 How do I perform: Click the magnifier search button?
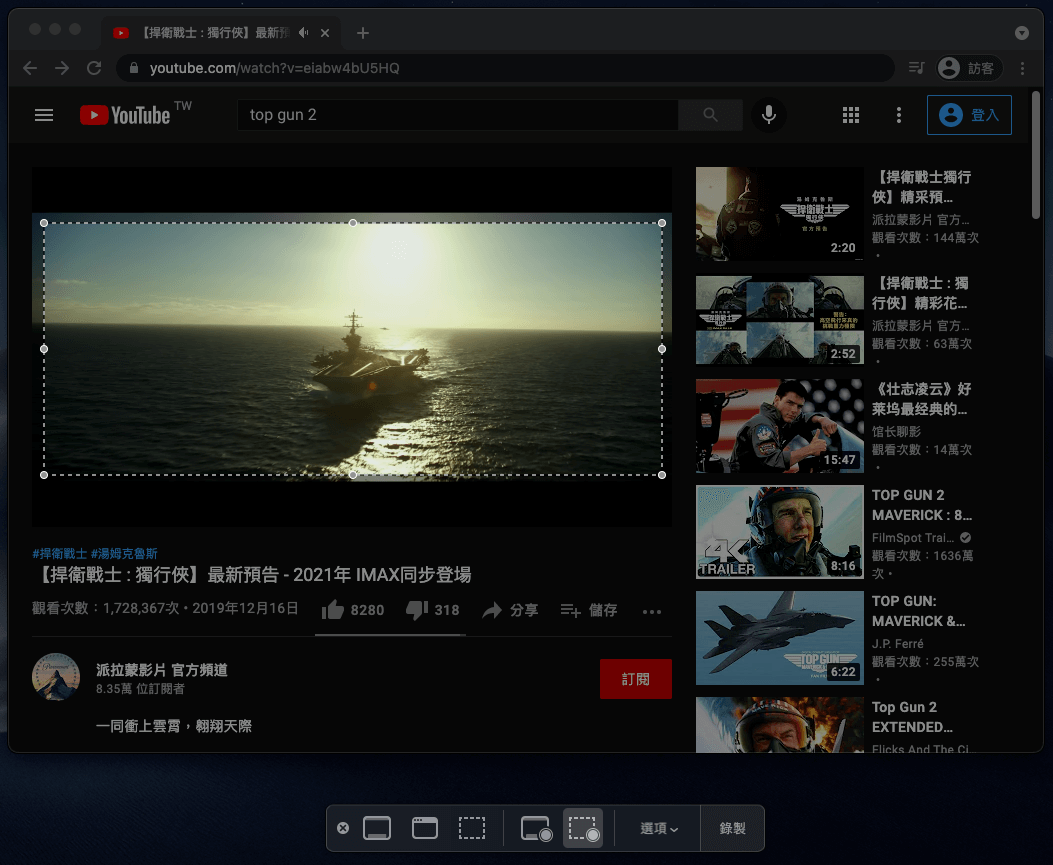710,115
